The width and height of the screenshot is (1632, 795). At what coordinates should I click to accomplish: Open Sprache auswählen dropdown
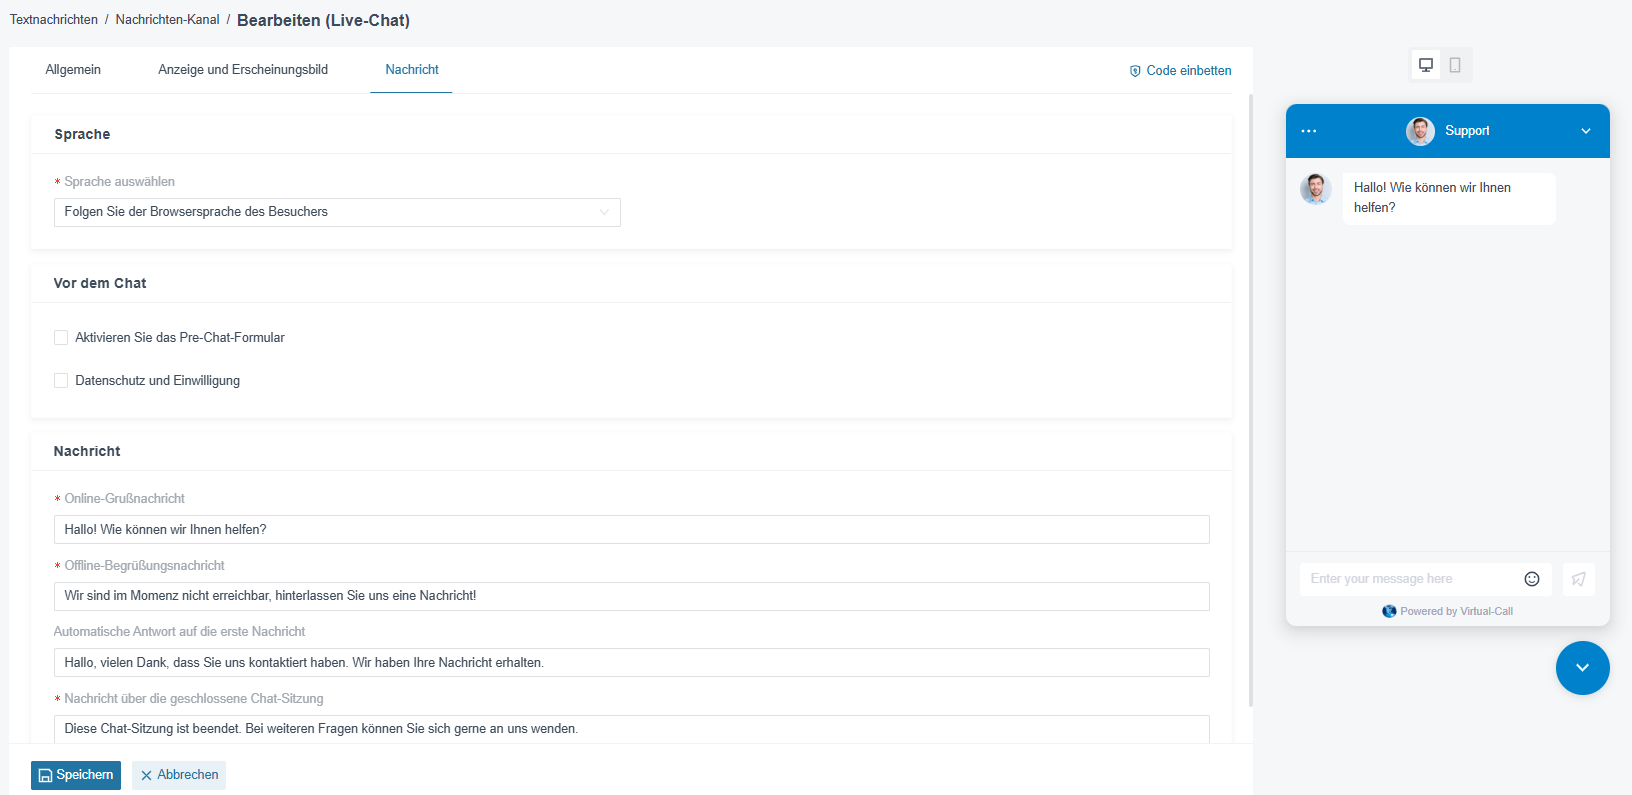pyautogui.click(x=337, y=212)
